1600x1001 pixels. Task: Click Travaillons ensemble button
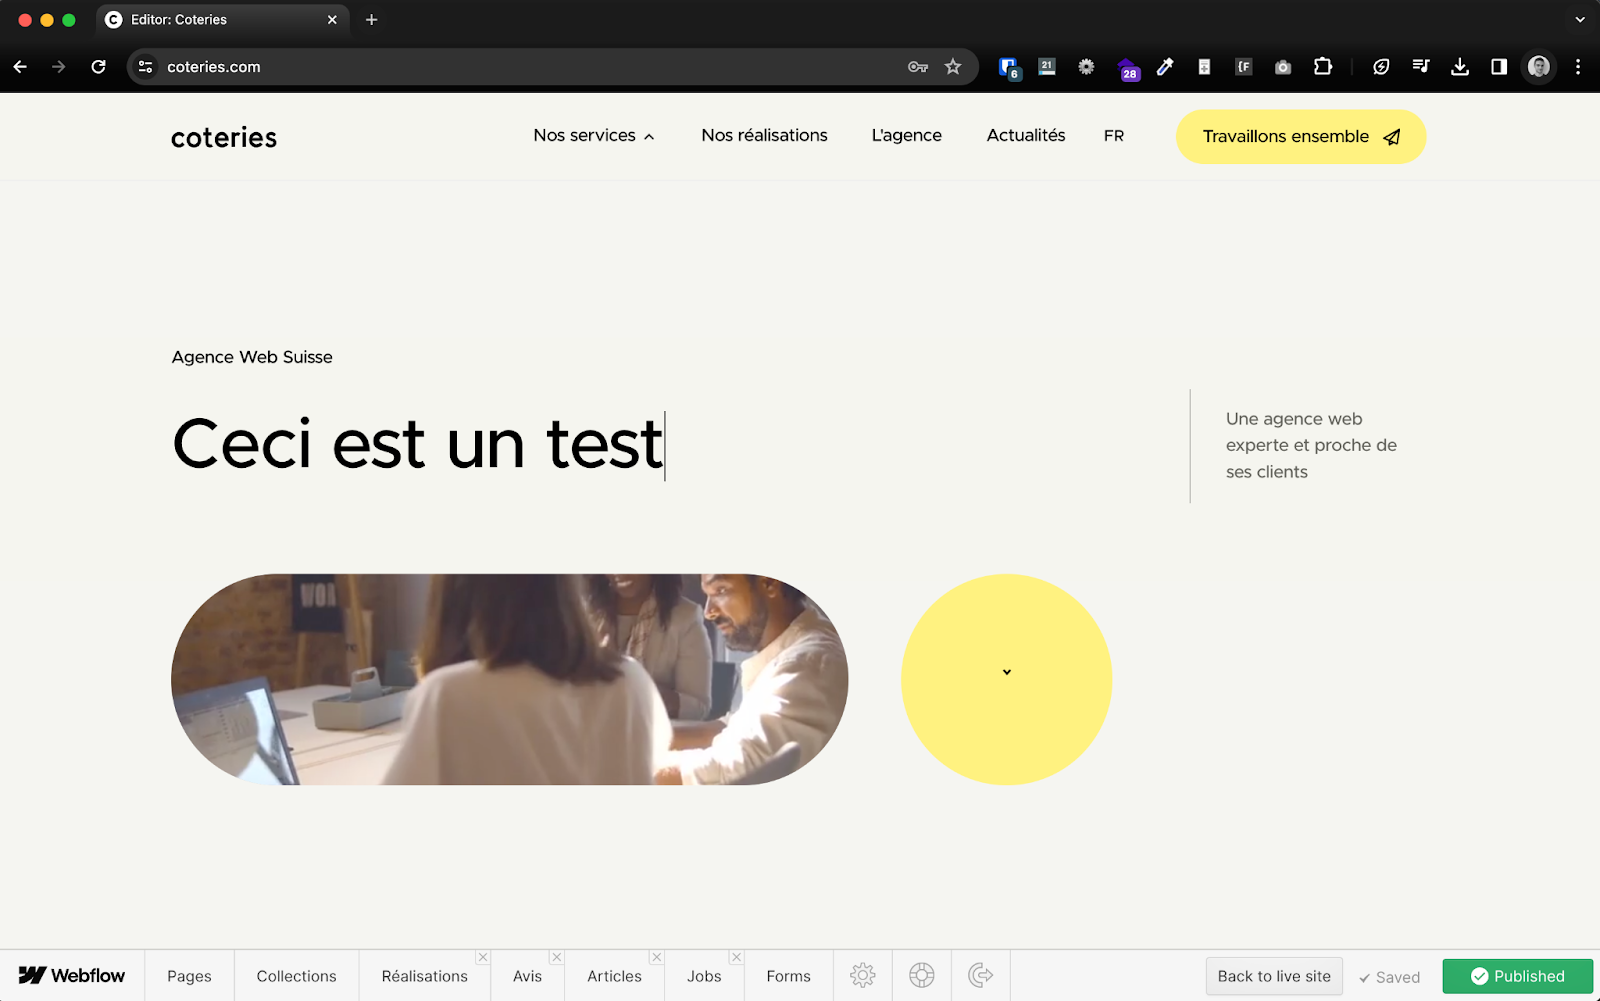tap(1300, 136)
